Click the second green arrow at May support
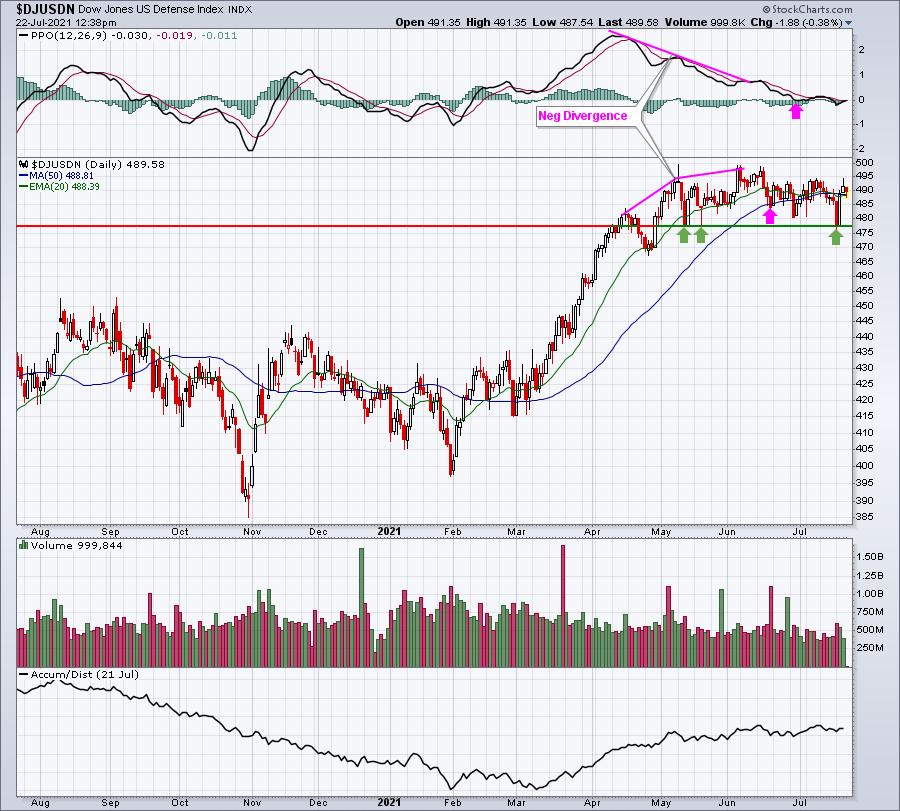The height and width of the screenshot is (811, 900). click(701, 235)
